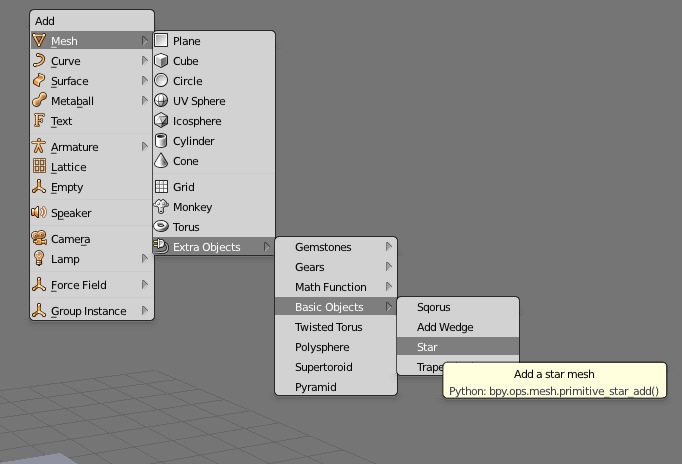Click the Text 'F' icon
Viewport: 682px width, 464px height.
[x=39, y=120]
